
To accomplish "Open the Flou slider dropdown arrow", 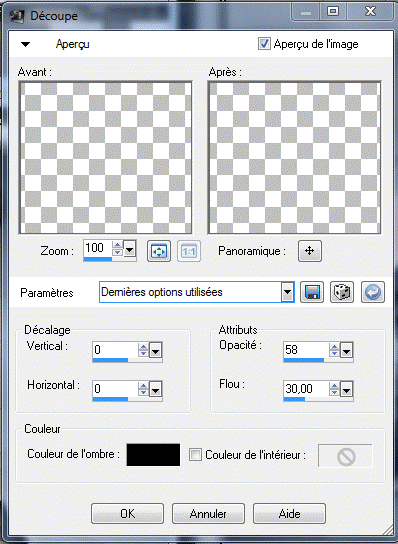I will click(x=347, y=389).
